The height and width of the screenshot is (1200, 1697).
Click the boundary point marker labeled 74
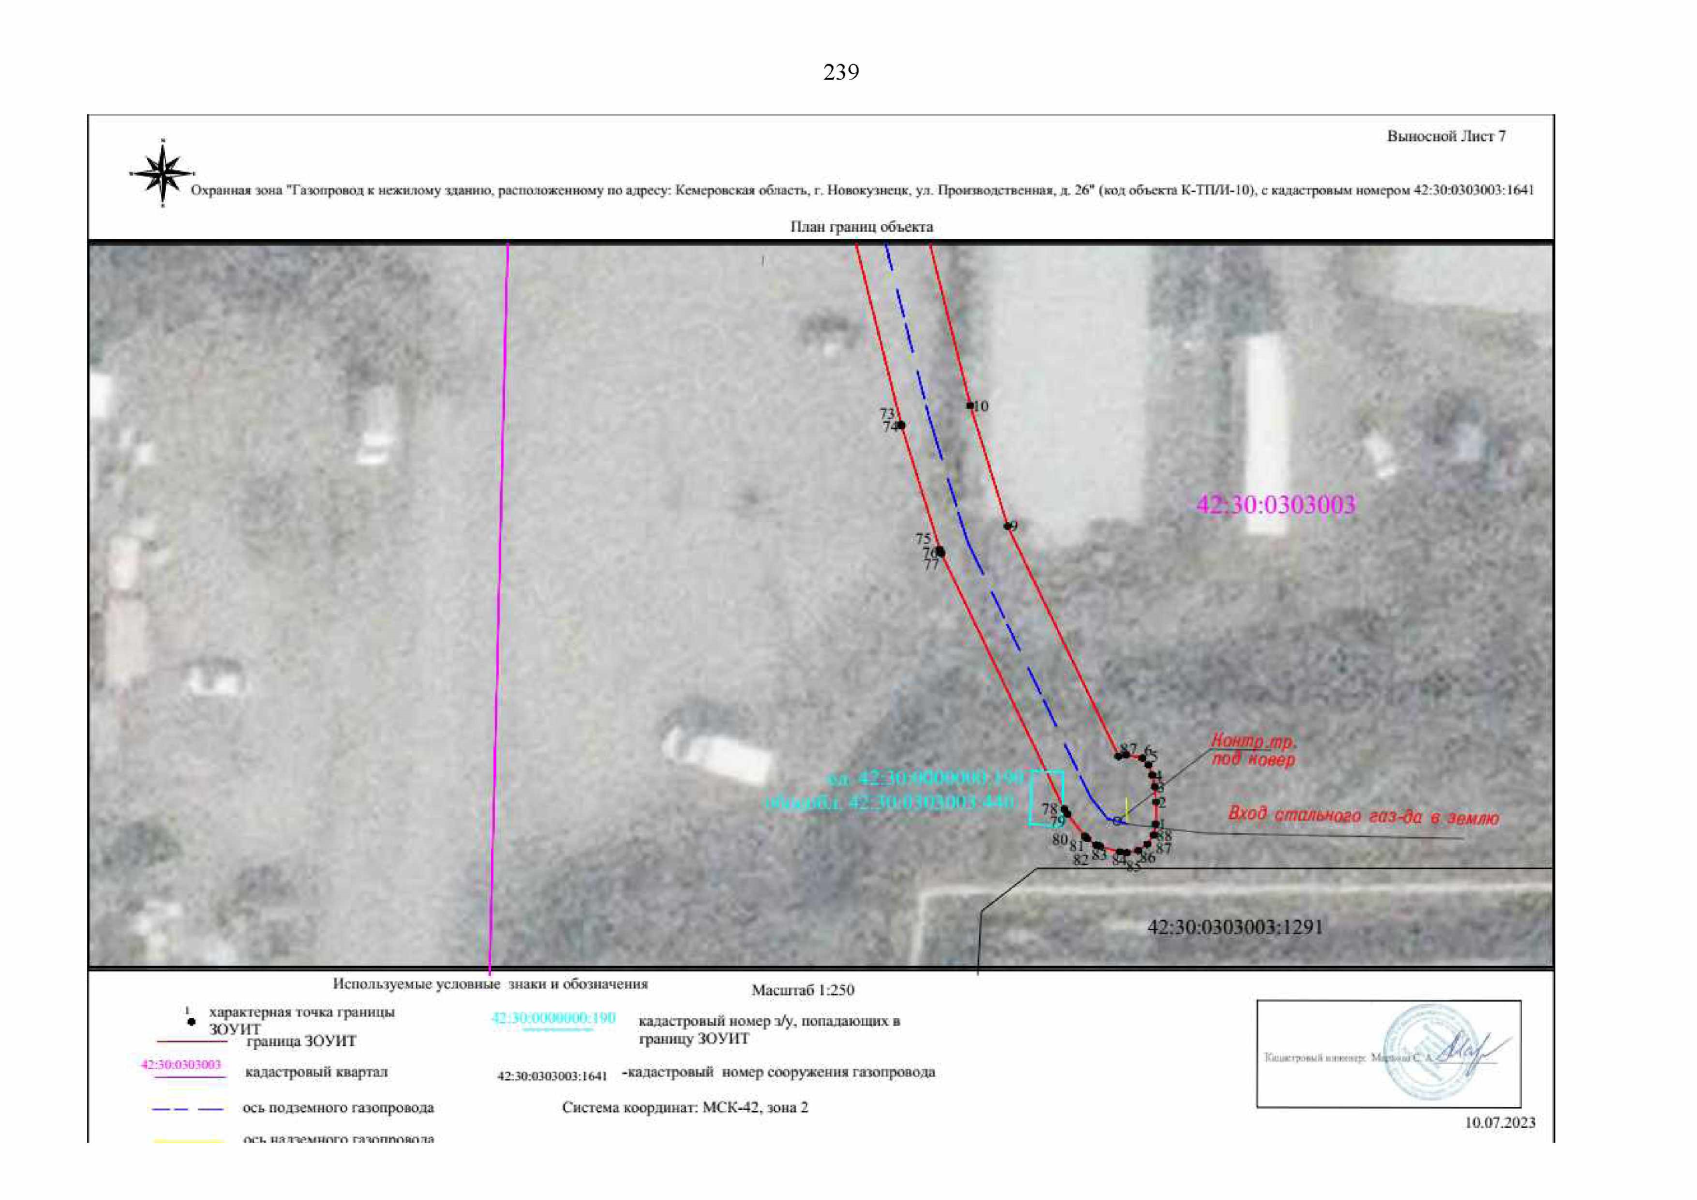(x=901, y=426)
